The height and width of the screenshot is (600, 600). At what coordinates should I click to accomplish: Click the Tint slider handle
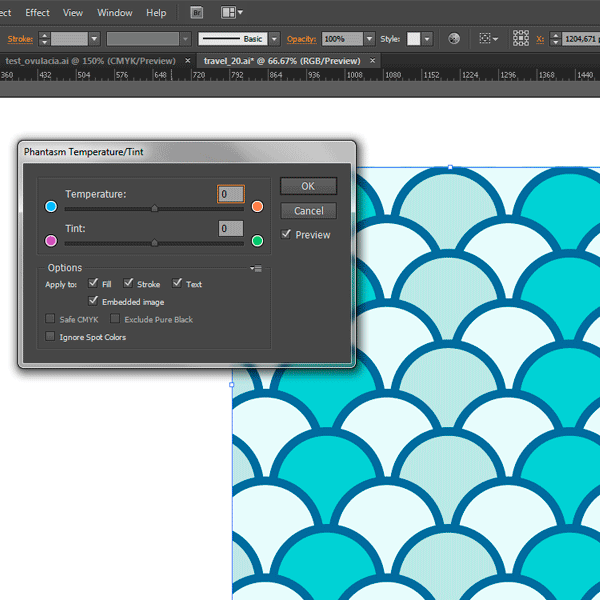point(155,243)
